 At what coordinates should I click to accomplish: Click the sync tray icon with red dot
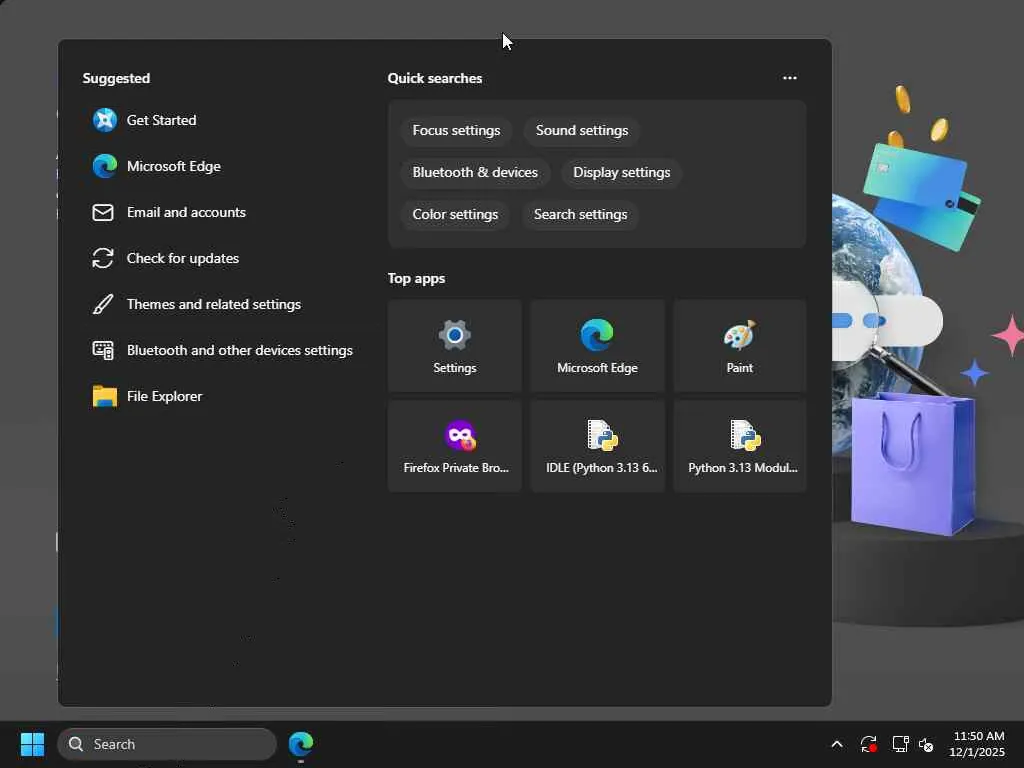coord(869,744)
